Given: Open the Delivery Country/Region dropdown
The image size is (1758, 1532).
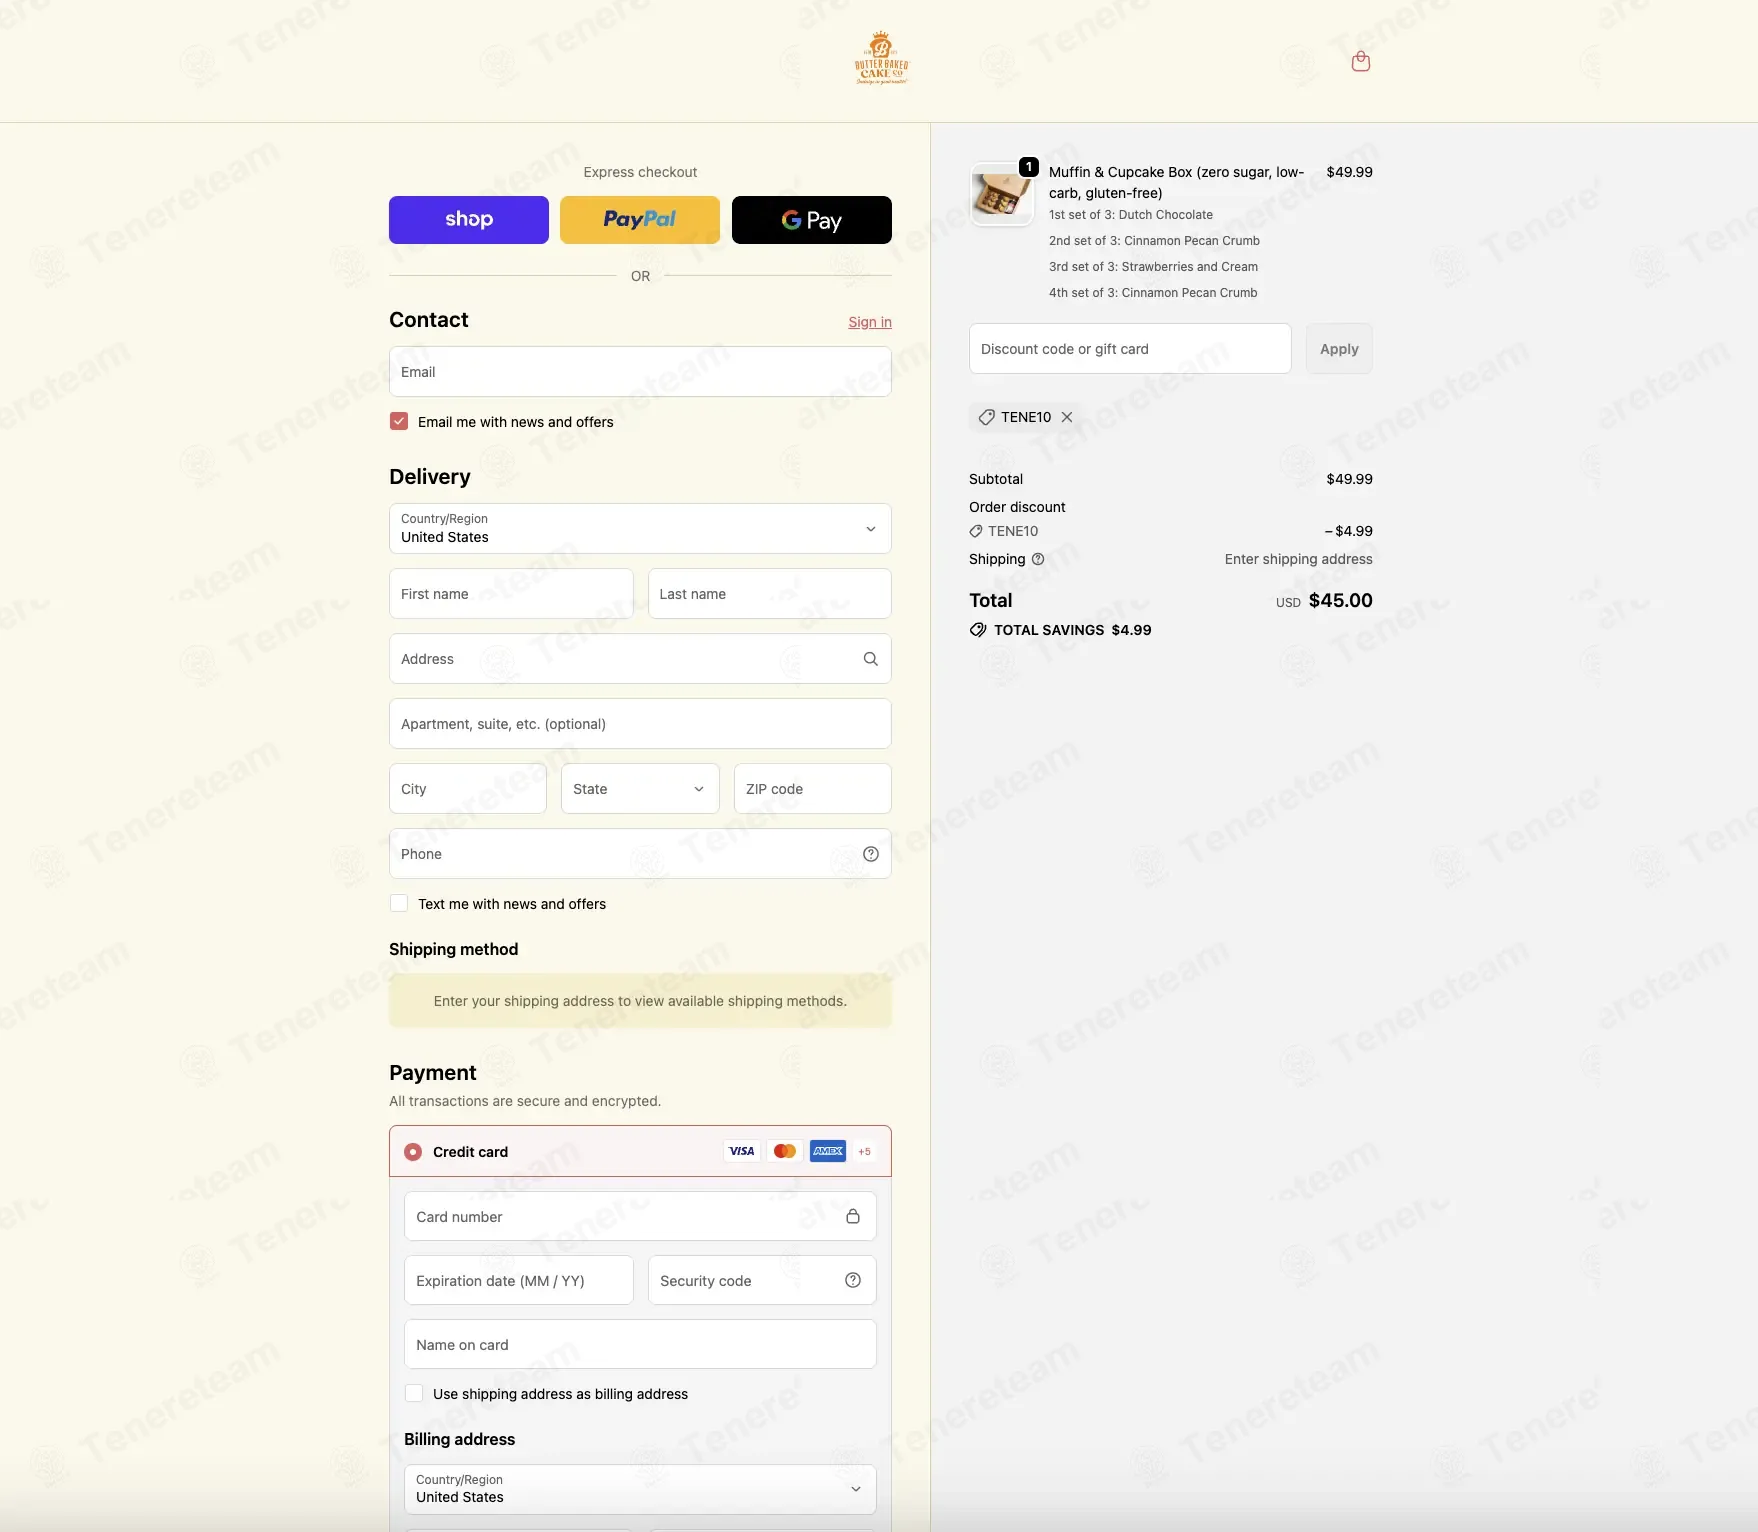Looking at the screenshot, I should pyautogui.click(x=640, y=529).
